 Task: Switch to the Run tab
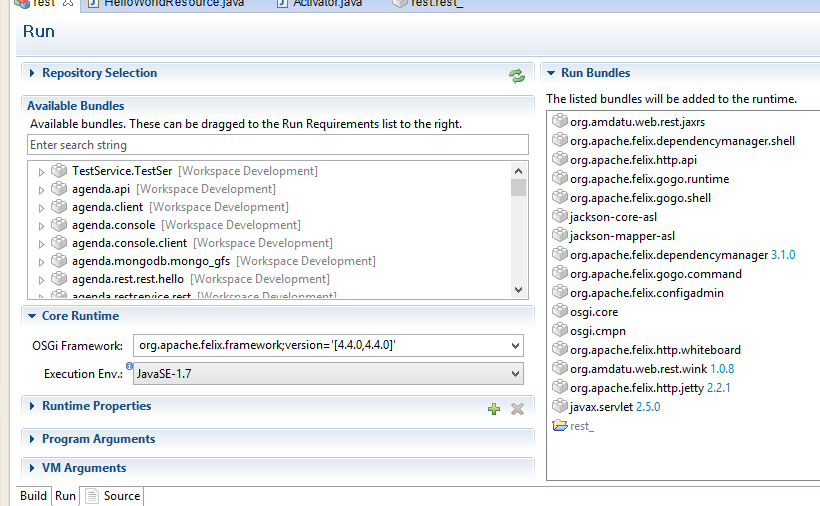(65, 496)
